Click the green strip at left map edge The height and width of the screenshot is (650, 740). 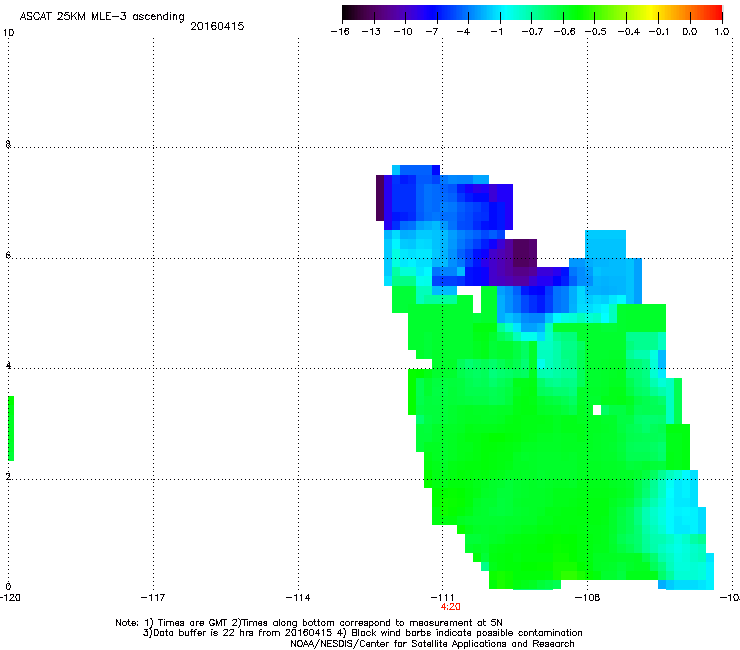point(11,428)
